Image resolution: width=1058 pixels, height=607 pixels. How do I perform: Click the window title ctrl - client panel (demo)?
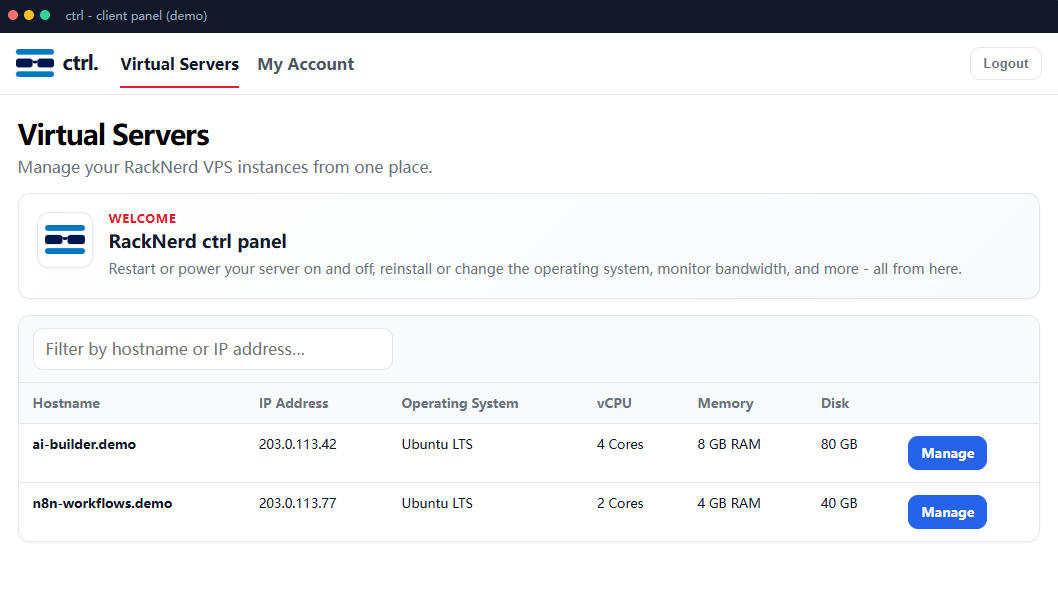136,16
